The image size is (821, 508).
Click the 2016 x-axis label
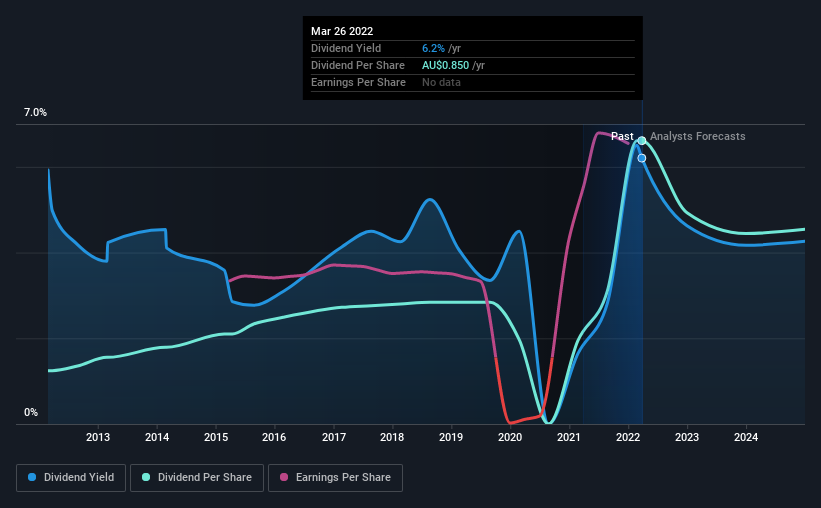click(x=274, y=437)
